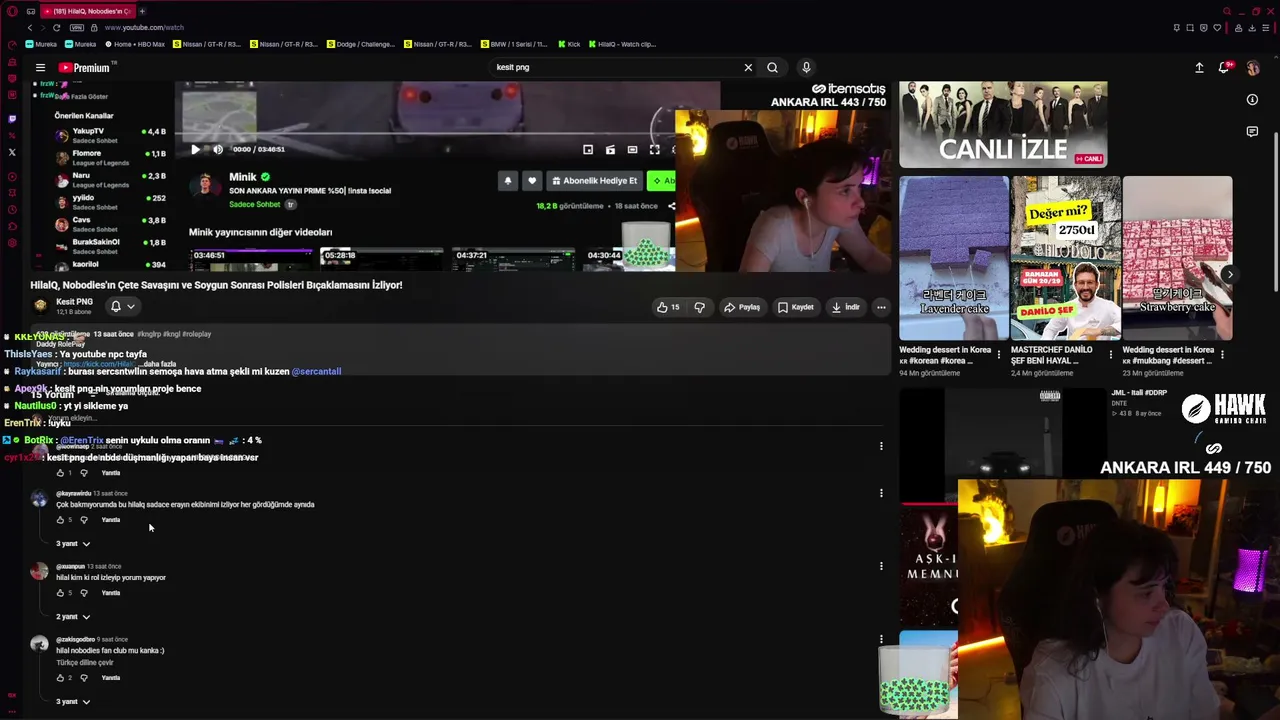1280x720 pixels.
Task: Open the 'BMW / 1 Serisi' bookmark
Action: click(x=514, y=44)
